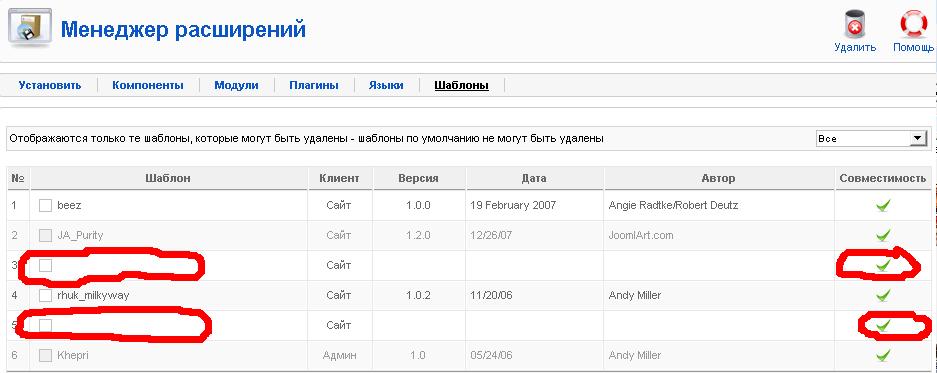Check the unnamed template in row 5

(x=45, y=325)
